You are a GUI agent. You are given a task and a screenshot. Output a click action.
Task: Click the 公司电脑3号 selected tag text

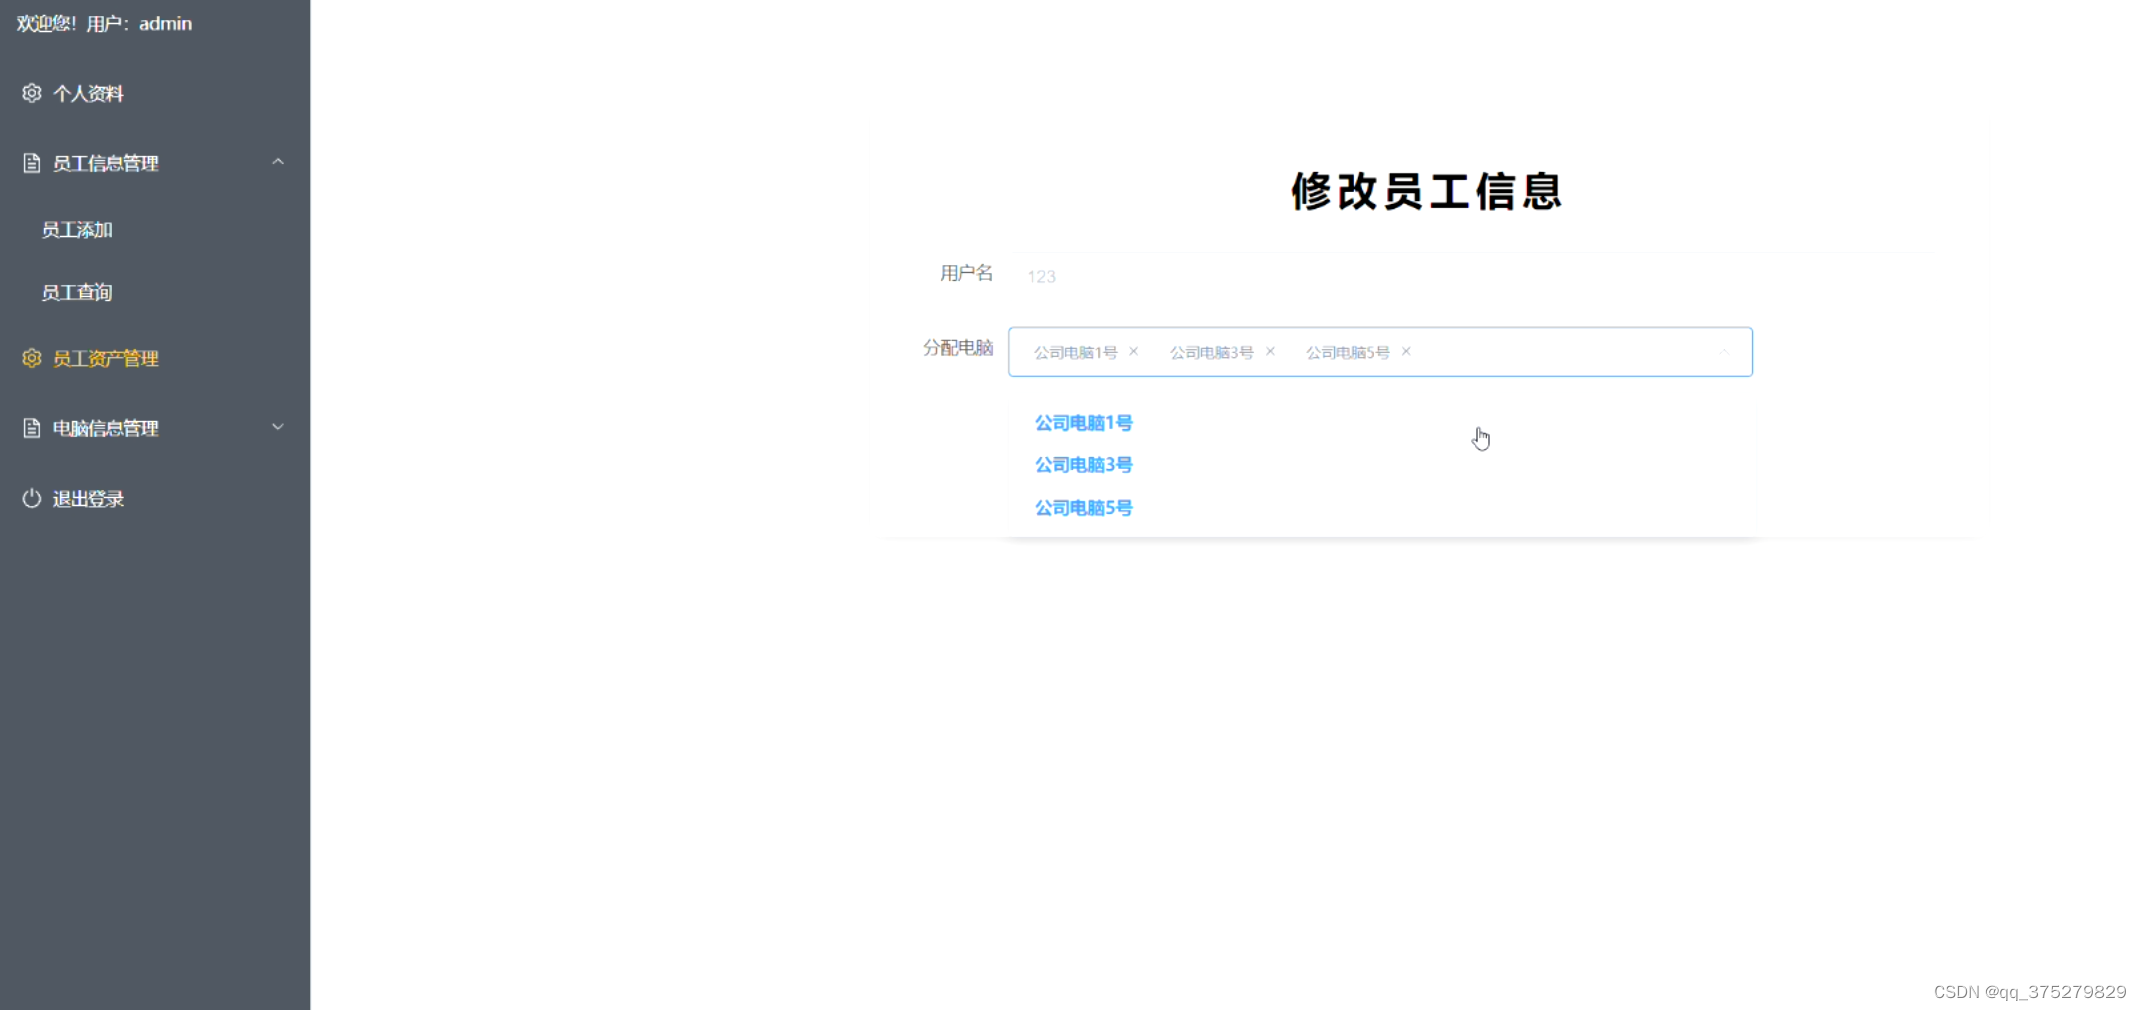(x=1211, y=352)
